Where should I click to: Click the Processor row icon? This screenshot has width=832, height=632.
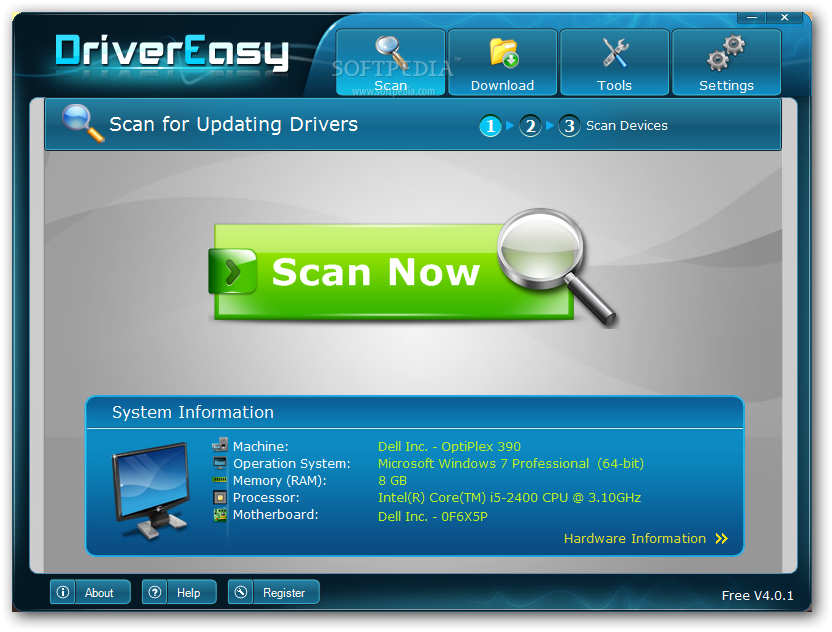(220, 497)
